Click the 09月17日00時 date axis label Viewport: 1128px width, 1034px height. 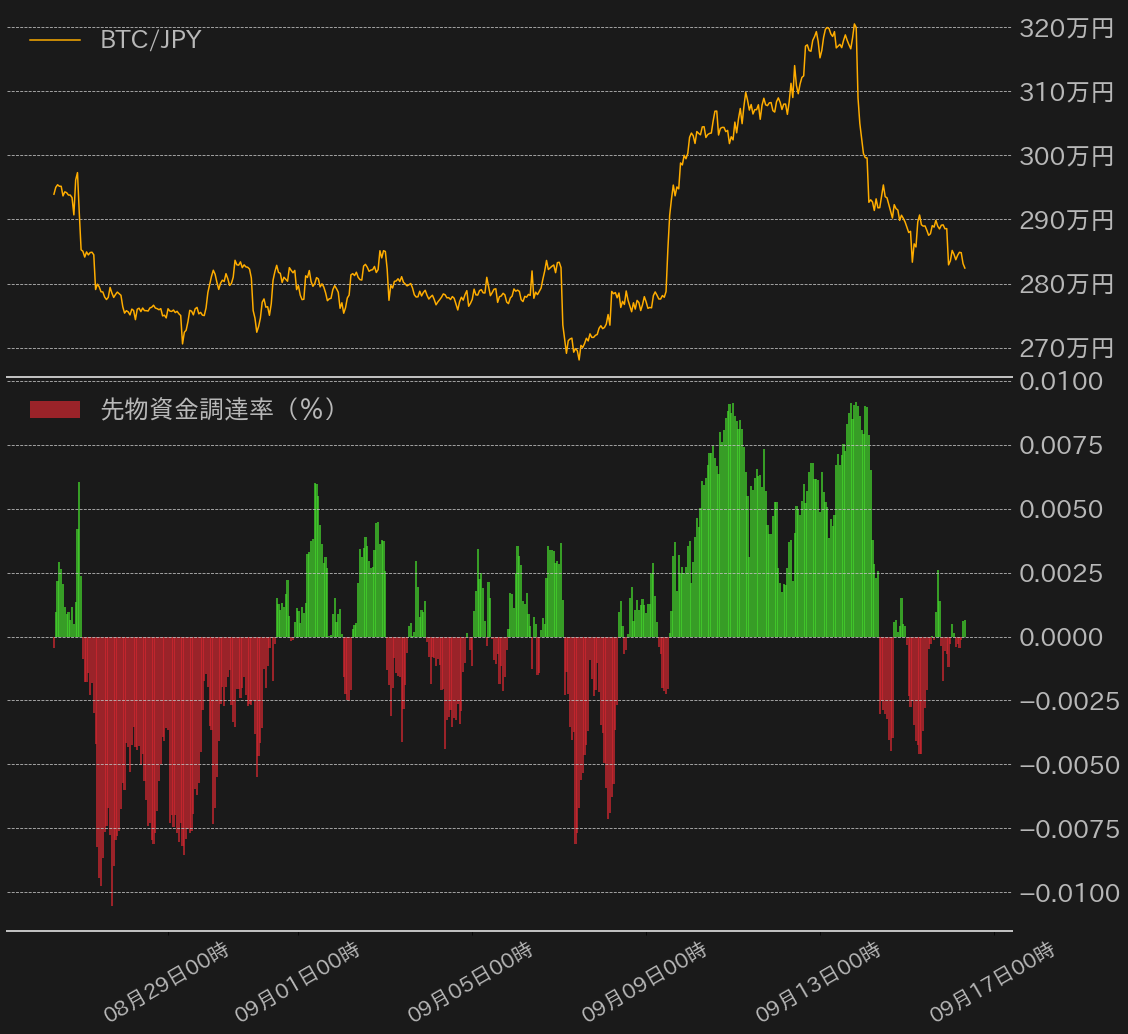pos(993,982)
